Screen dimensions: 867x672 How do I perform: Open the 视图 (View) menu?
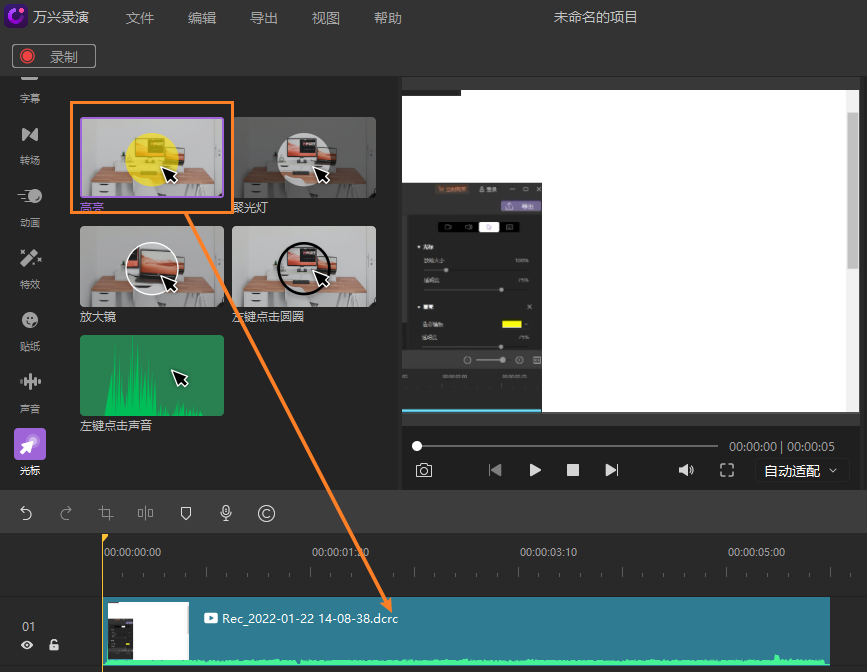(x=325, y=17)
